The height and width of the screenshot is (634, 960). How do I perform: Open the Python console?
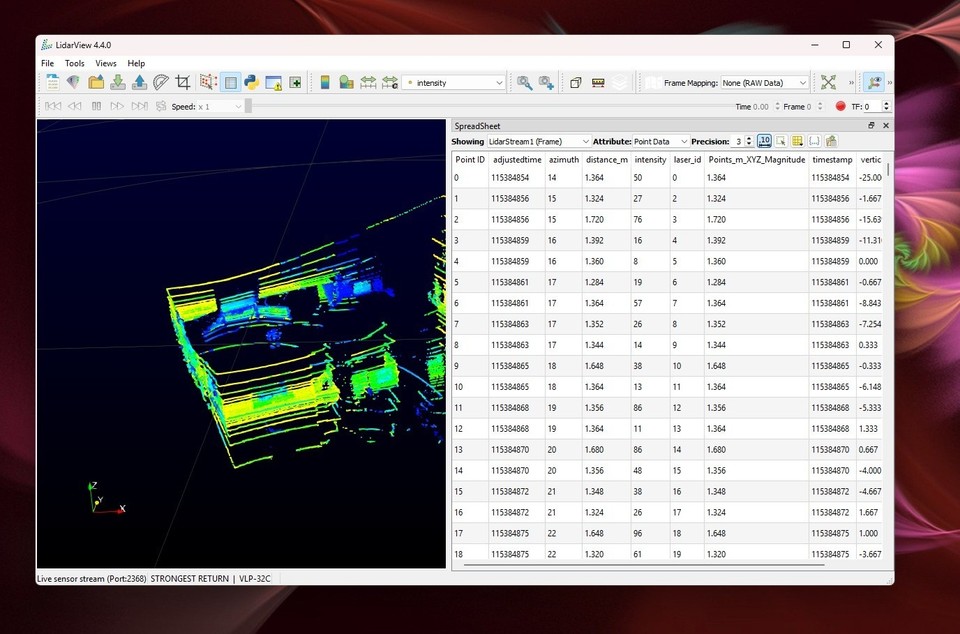pyautogui.click(x=252, y=82)
